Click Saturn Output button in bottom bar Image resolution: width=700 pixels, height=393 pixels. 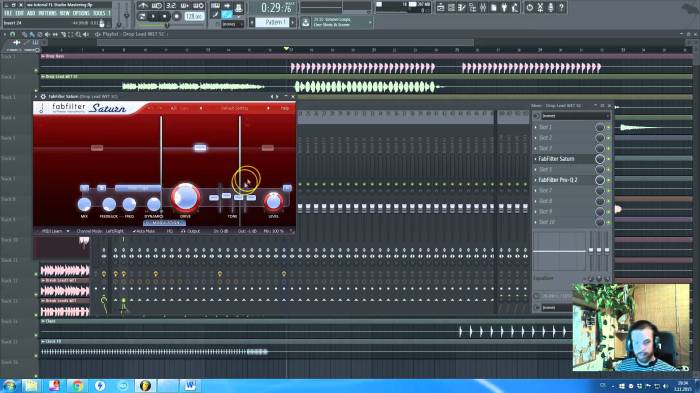click(x=190, y=231)
